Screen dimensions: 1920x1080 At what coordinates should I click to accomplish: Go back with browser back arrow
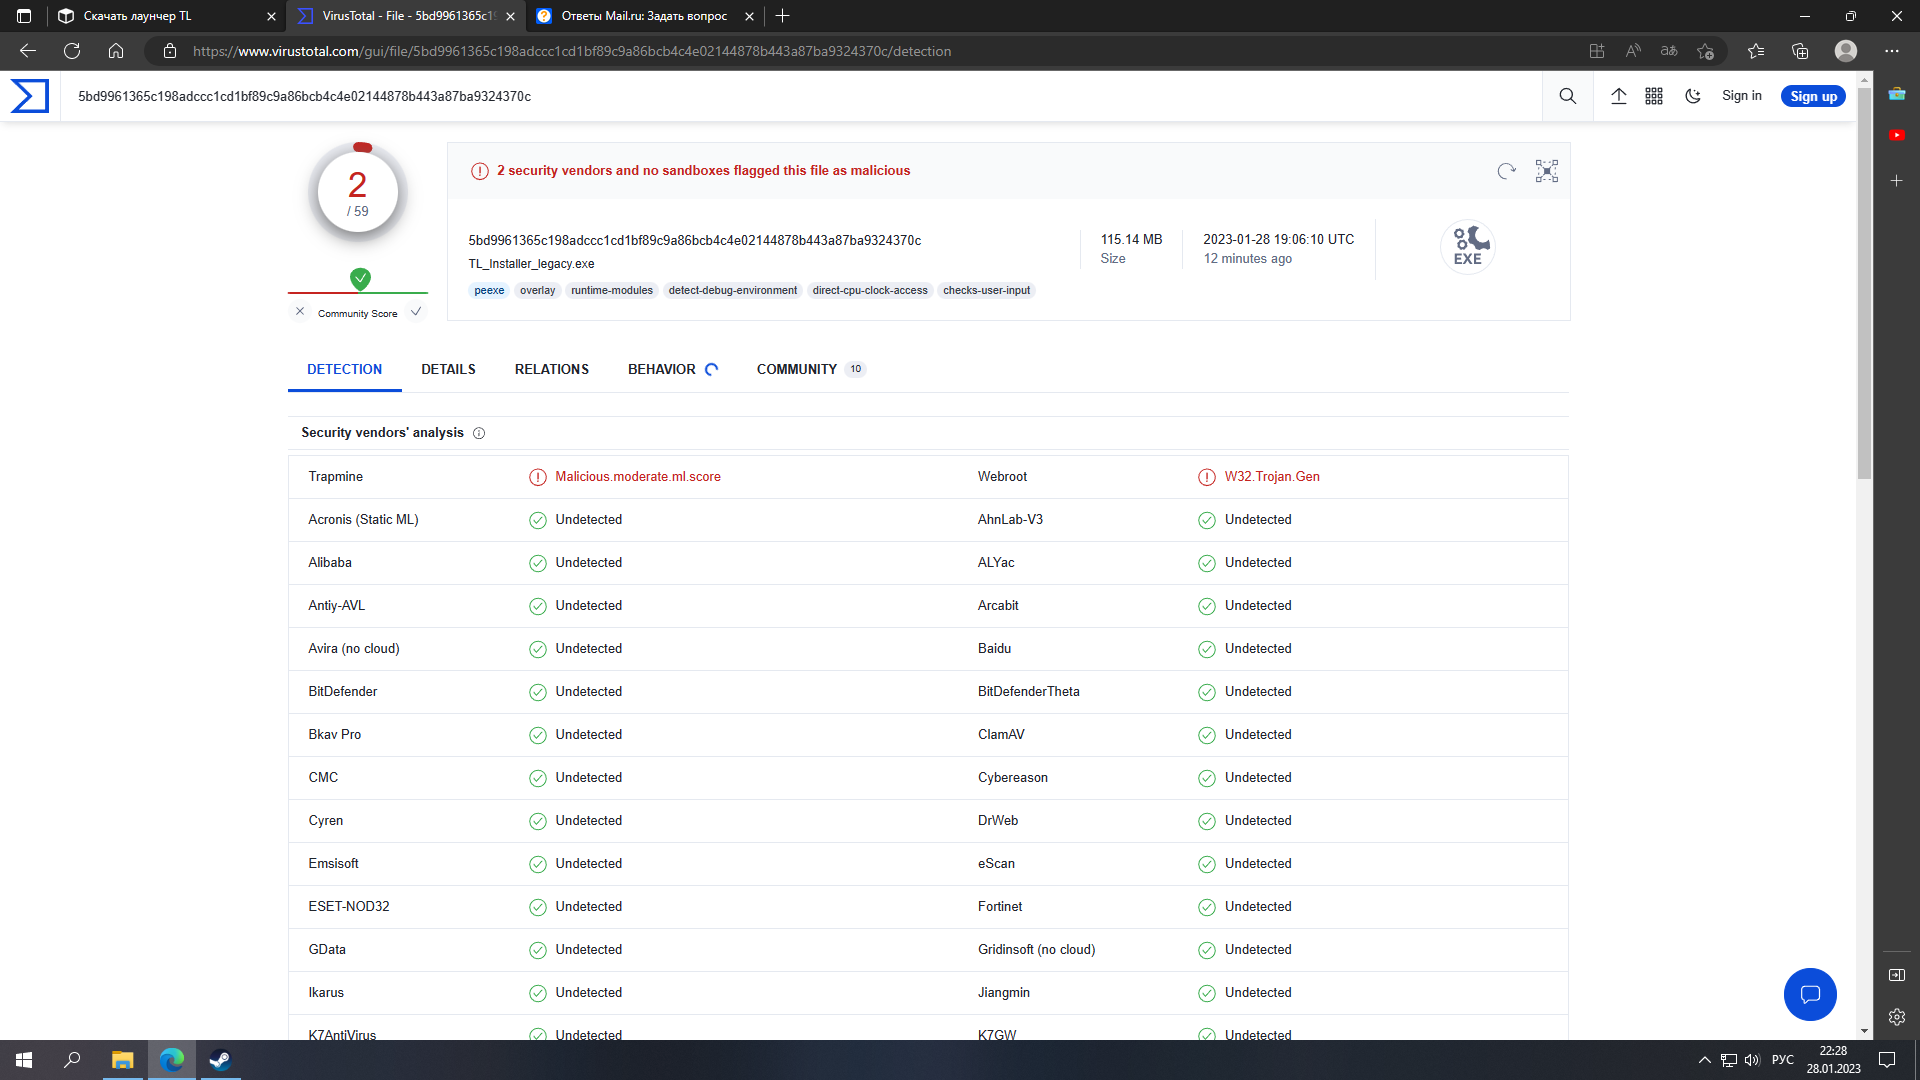click(x=28, y=51)
